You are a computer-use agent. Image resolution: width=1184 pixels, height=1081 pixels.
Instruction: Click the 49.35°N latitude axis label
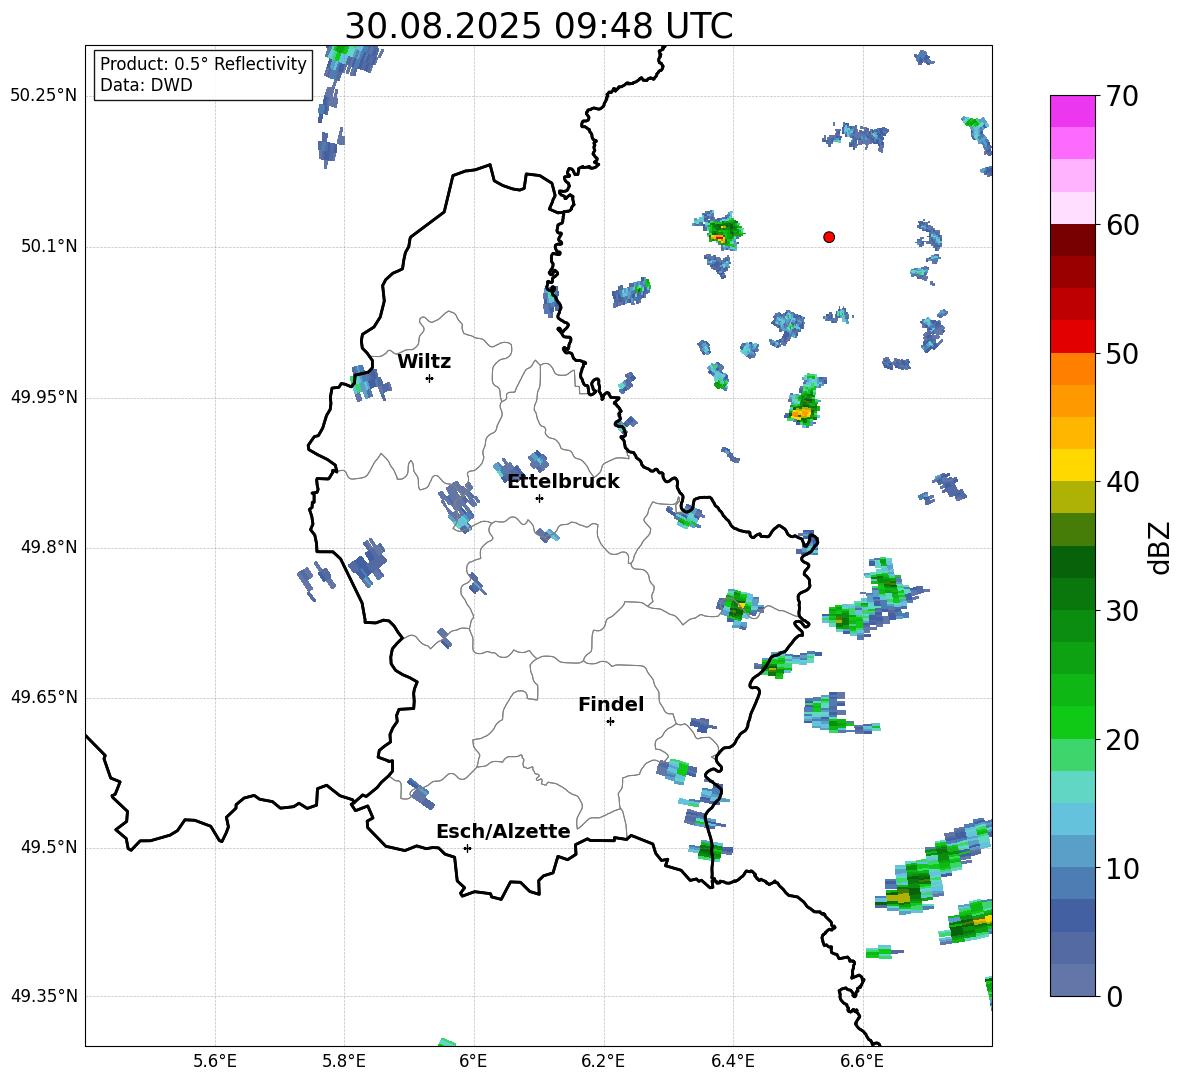(x=43, y=997)
